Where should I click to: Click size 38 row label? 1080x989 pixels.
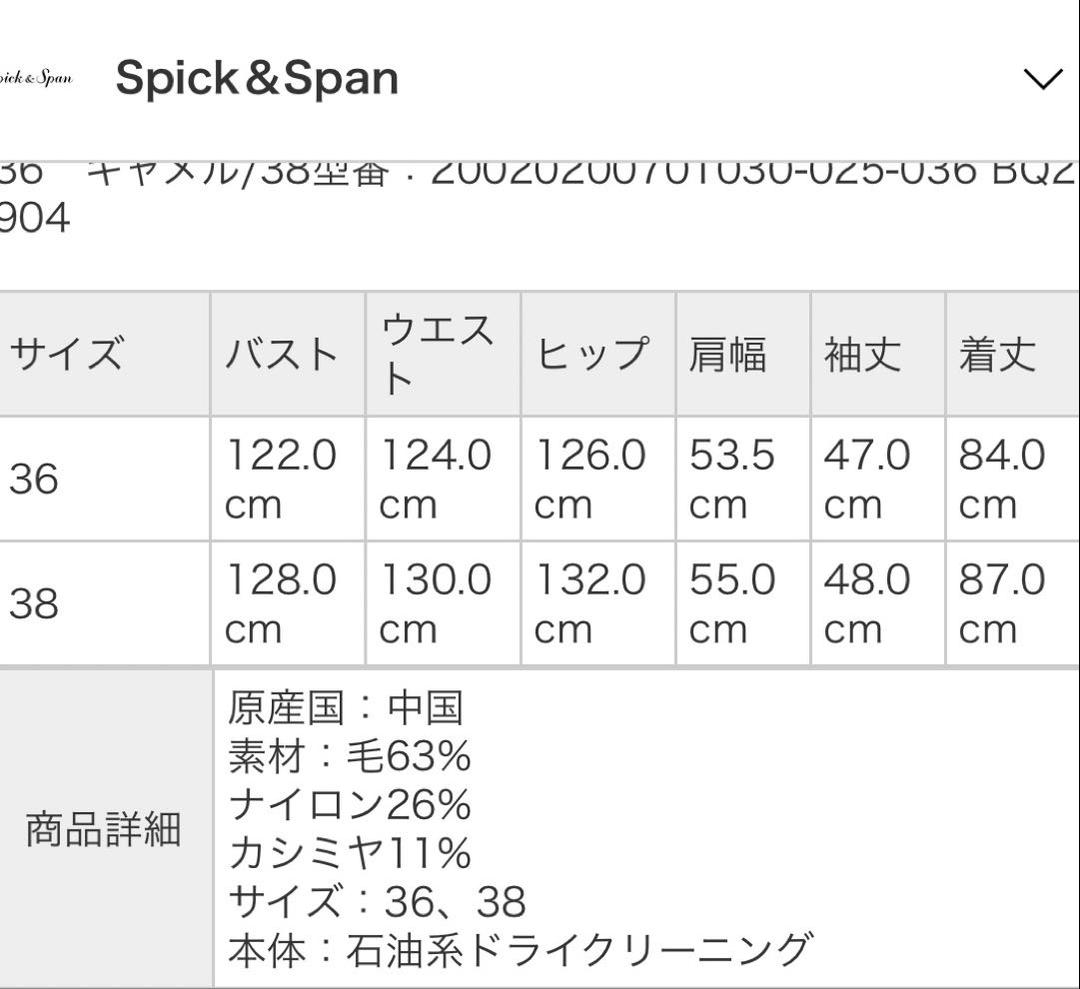30,603
